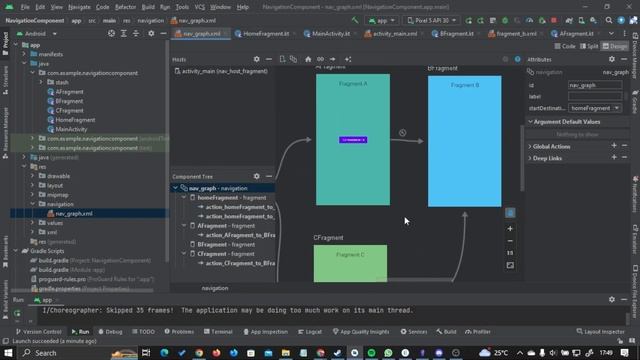Viewport: 640px width, 360px height.
Task: Click the Create deep link icon
Action: [x=320, y=59]
